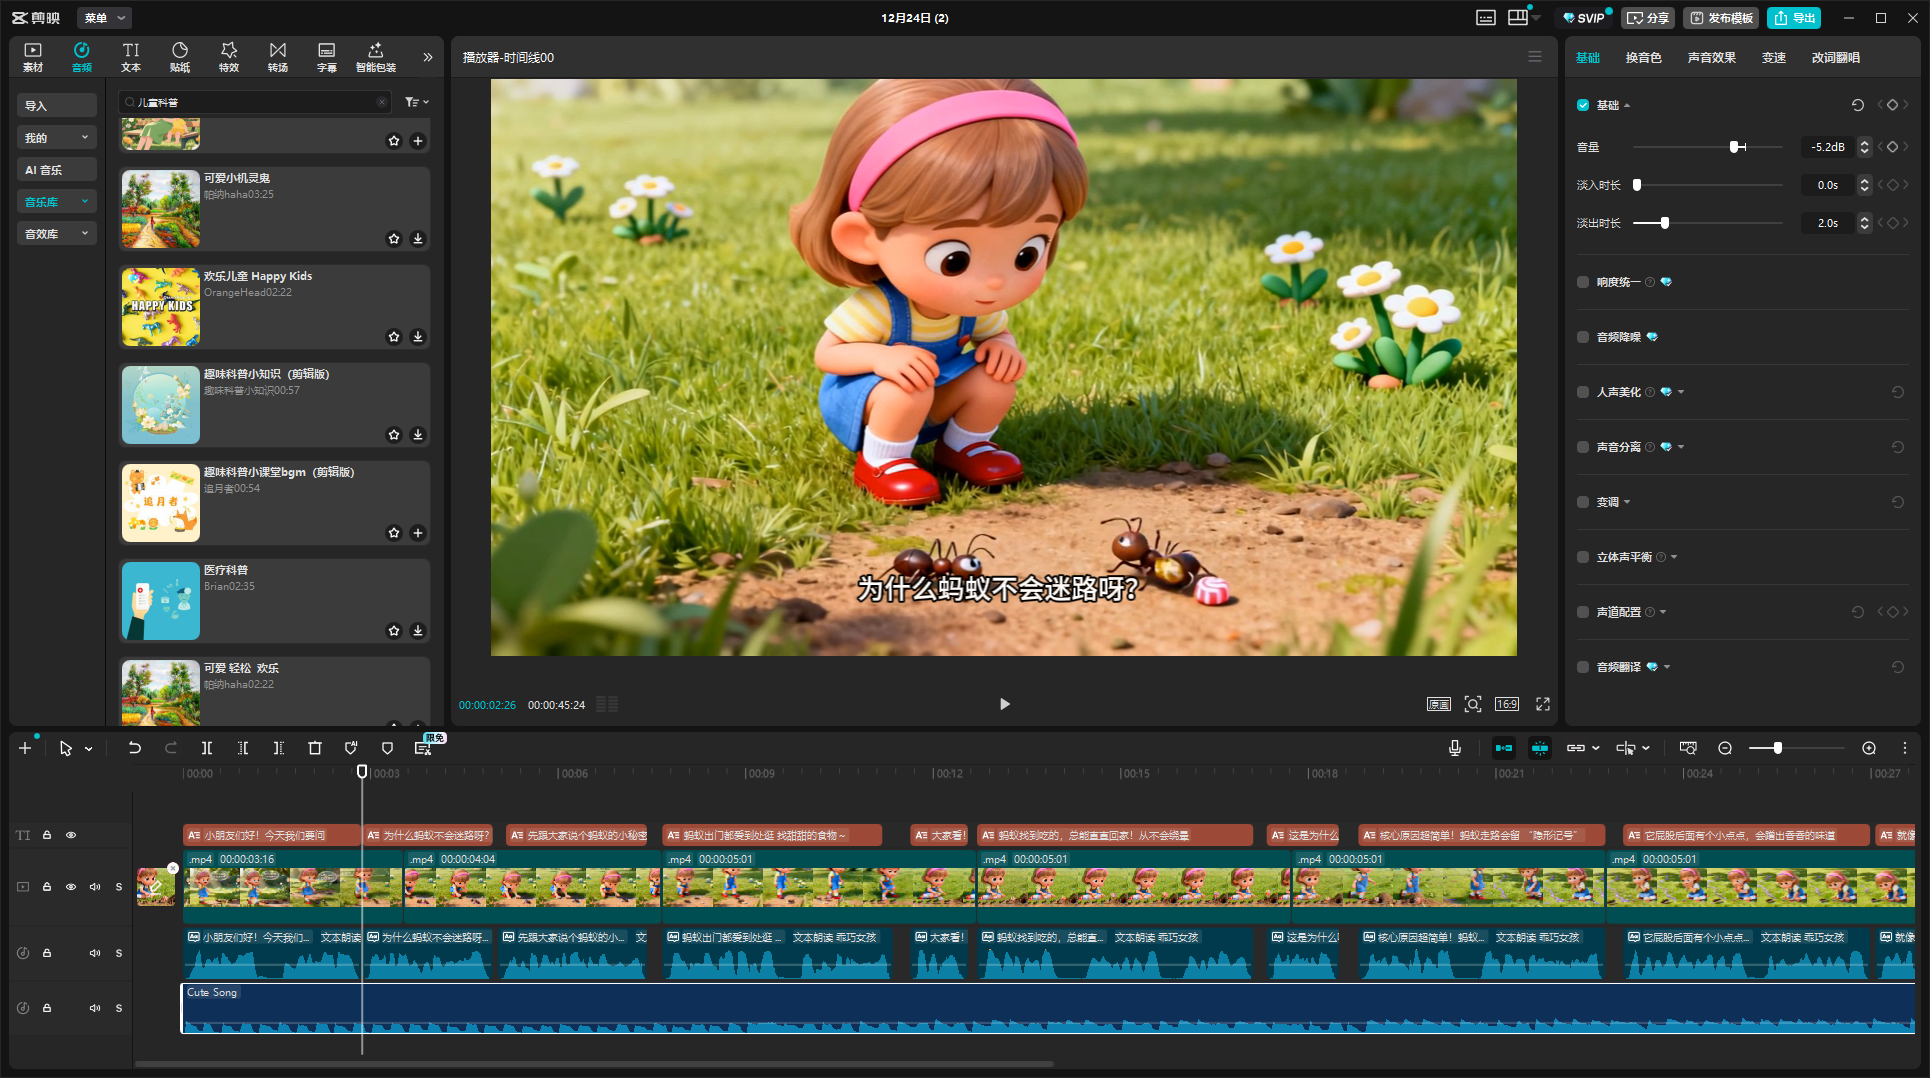Click the 导出 export button
This screenshot has height=1078, width=1930.
(x=1794, y=18)
